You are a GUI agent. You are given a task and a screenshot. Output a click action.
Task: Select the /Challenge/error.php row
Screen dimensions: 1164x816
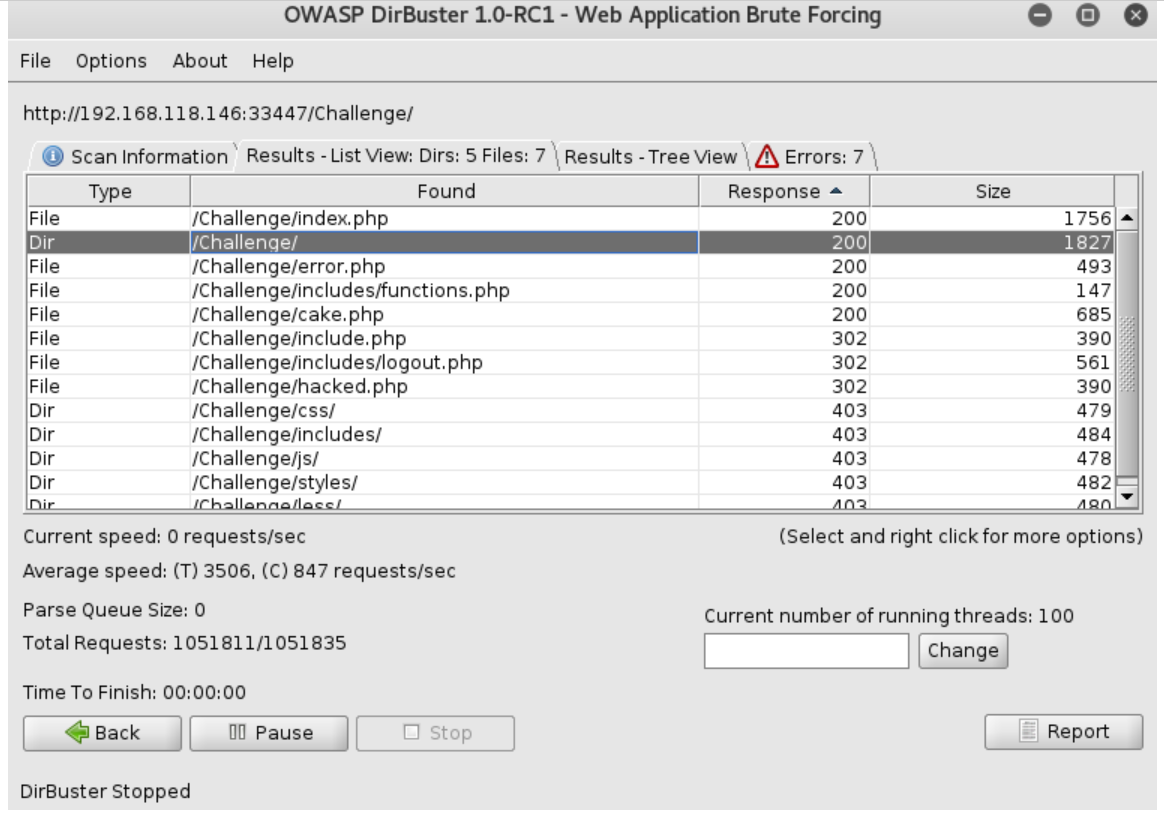(570, 266)
